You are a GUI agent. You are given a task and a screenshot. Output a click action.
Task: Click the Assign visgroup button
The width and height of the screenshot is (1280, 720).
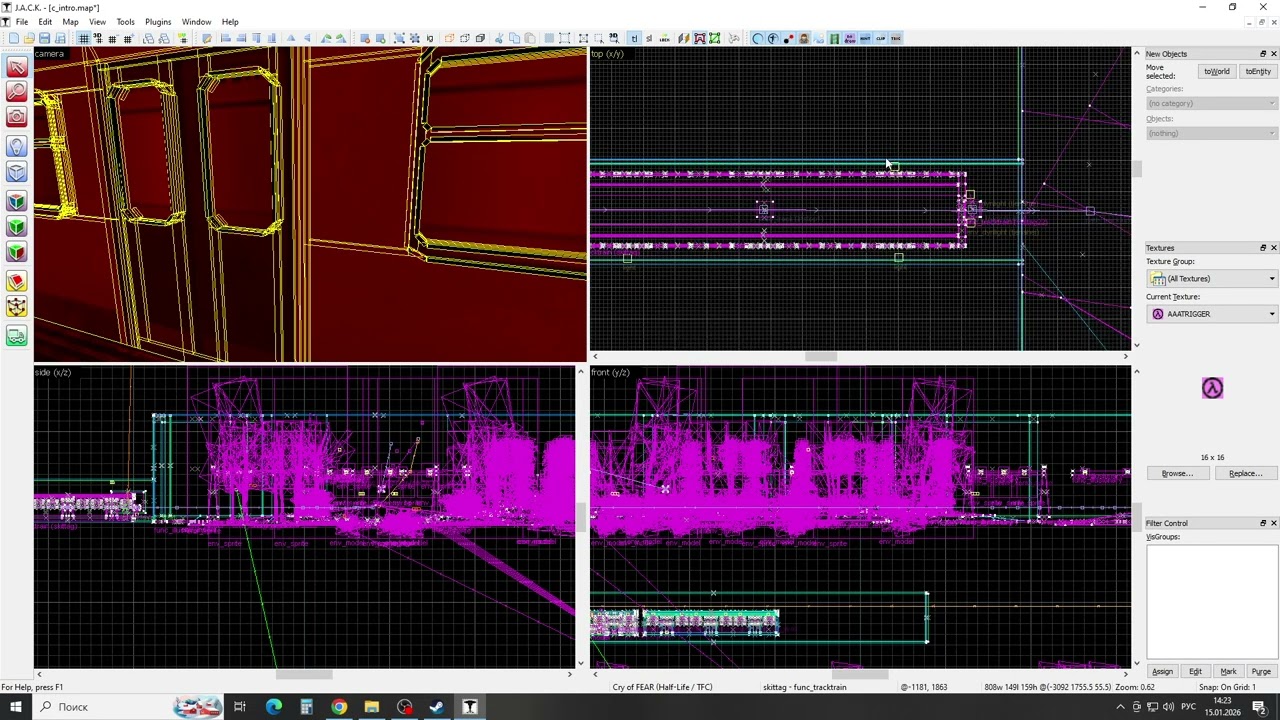(1162, 671)
